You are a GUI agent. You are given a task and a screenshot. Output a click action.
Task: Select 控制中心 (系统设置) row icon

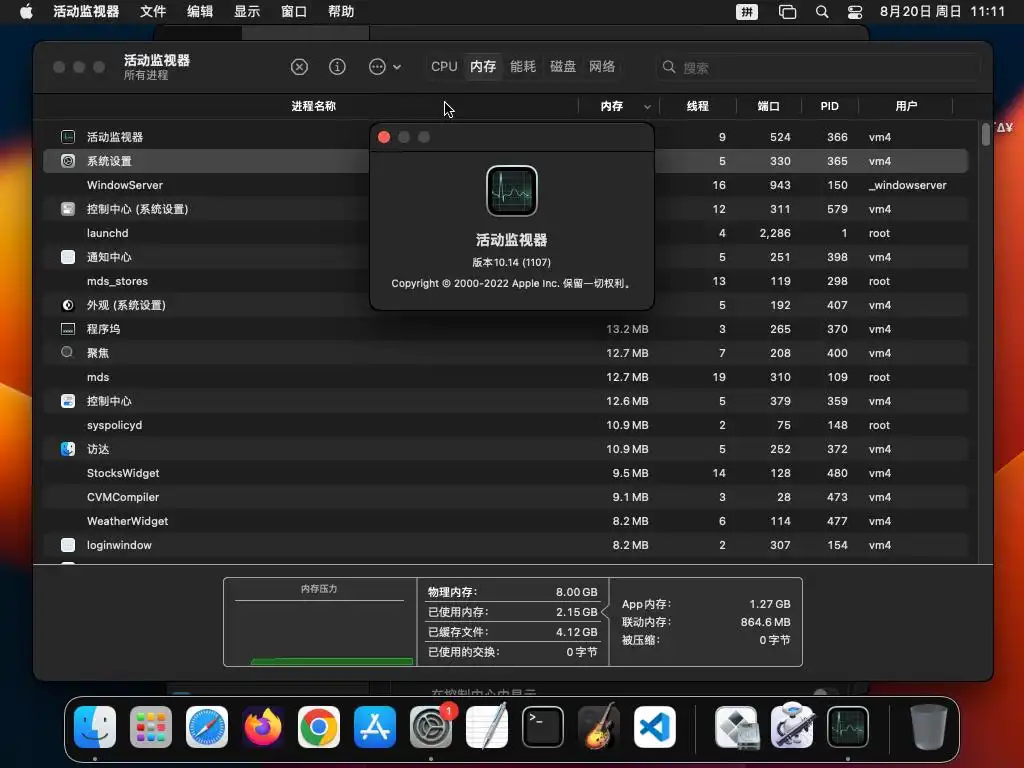pos(68,209)
